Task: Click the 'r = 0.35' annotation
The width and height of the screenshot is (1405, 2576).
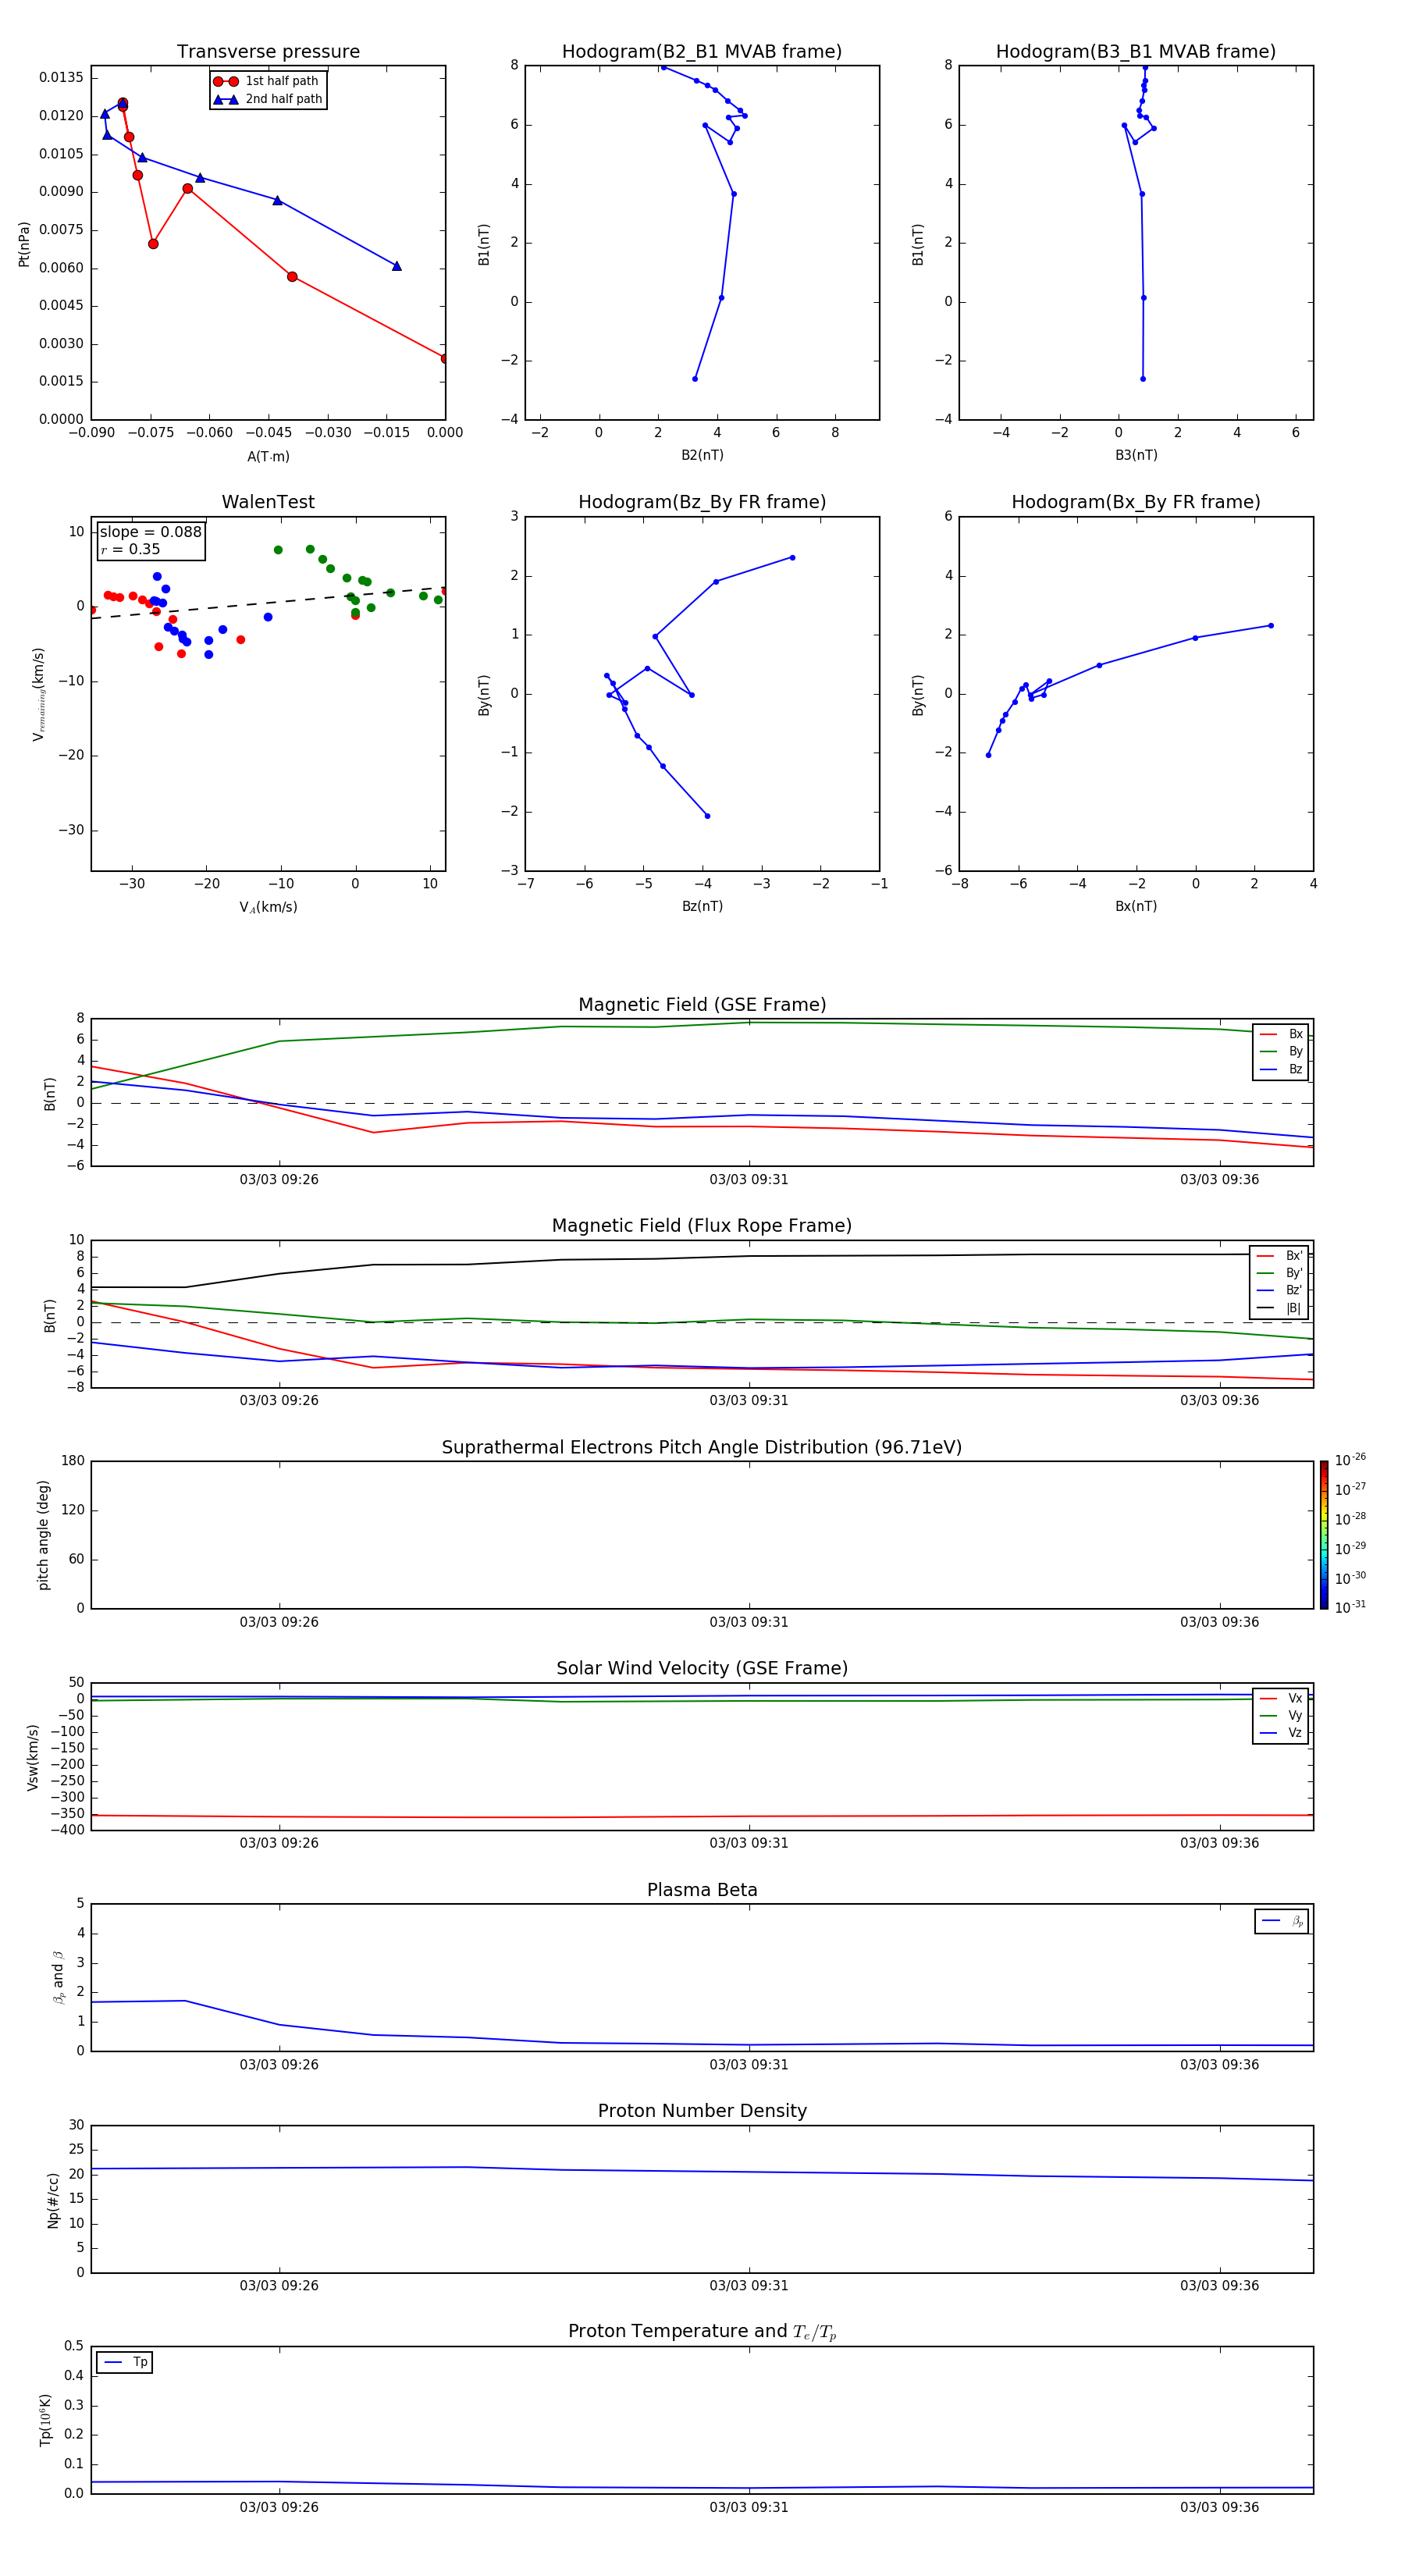Action: [130, 549]
